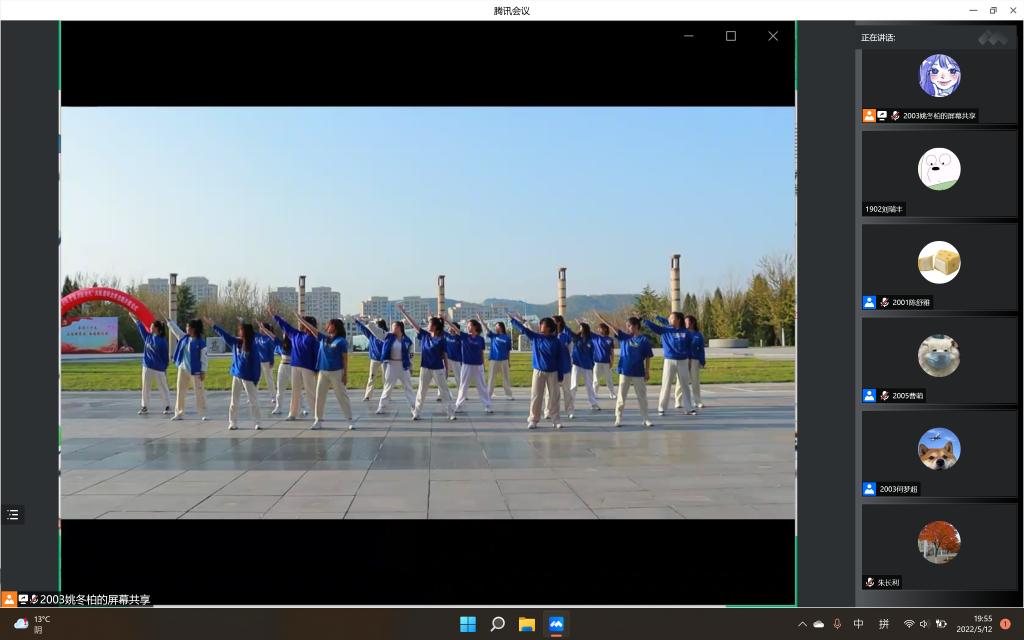The width and height of the screenshot is (1024, 640).
Task: Select the 1902刘瑞丰 participant tile
Action: tap(939, 174)
